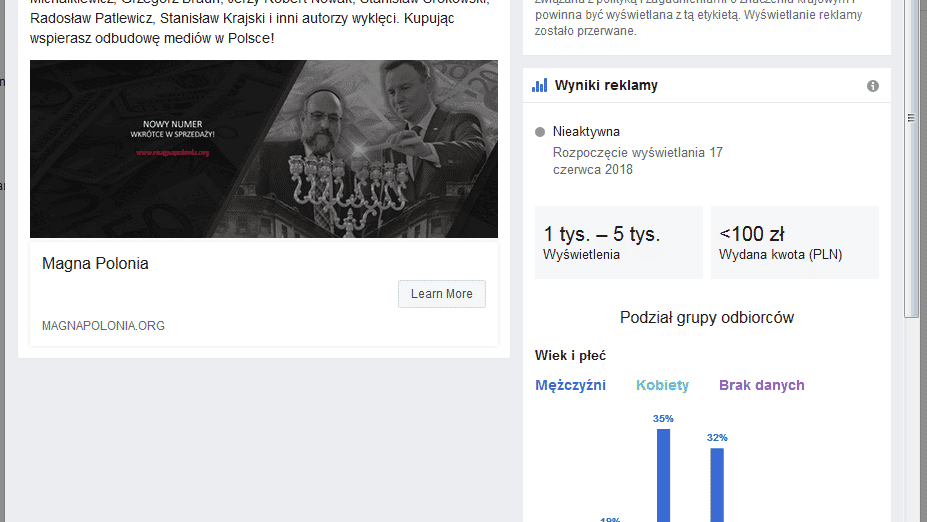Click the grey Nieaktywna status dot
927x522 pixels.
[x=540, y=132]
